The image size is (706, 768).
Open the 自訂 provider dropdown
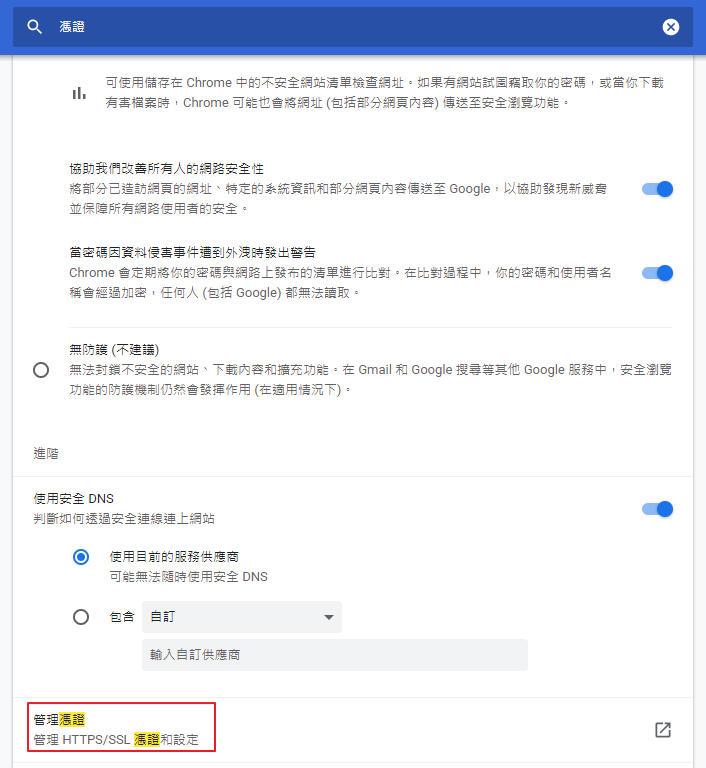pos(242,617)
